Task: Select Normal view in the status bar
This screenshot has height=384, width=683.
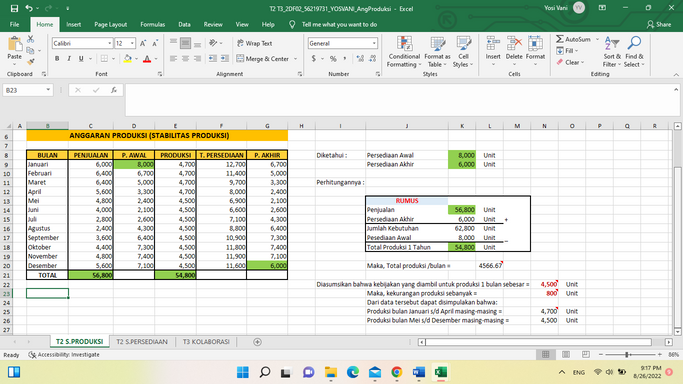Action: tap(545, 354)
